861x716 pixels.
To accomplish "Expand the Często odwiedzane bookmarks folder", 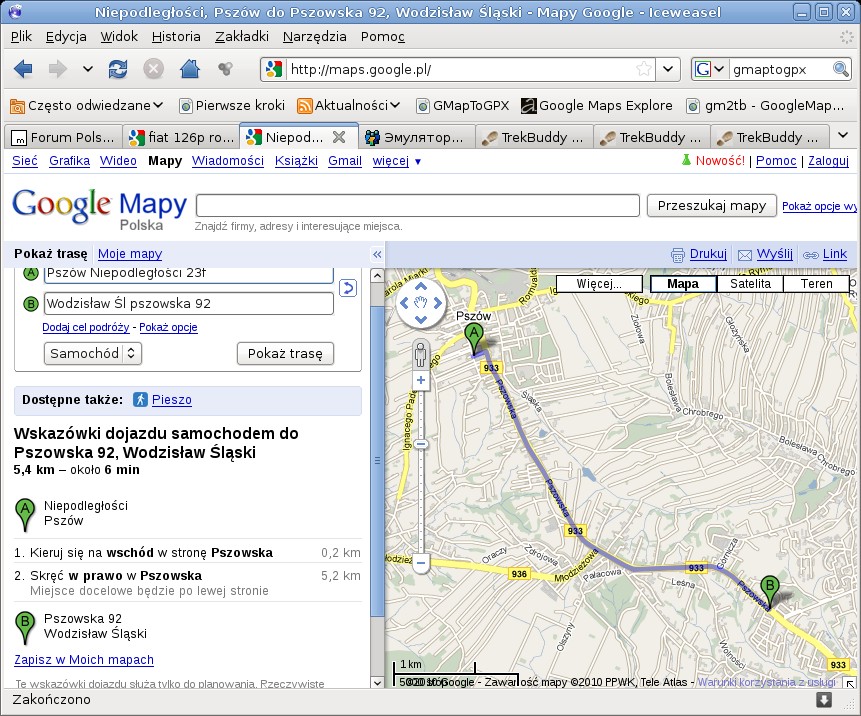I will 87,105.
